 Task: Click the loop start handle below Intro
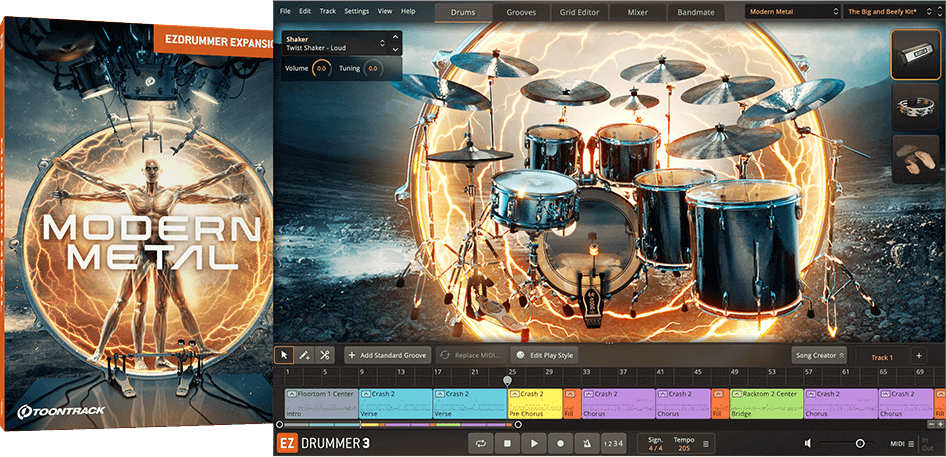click(x=279, y=424)
